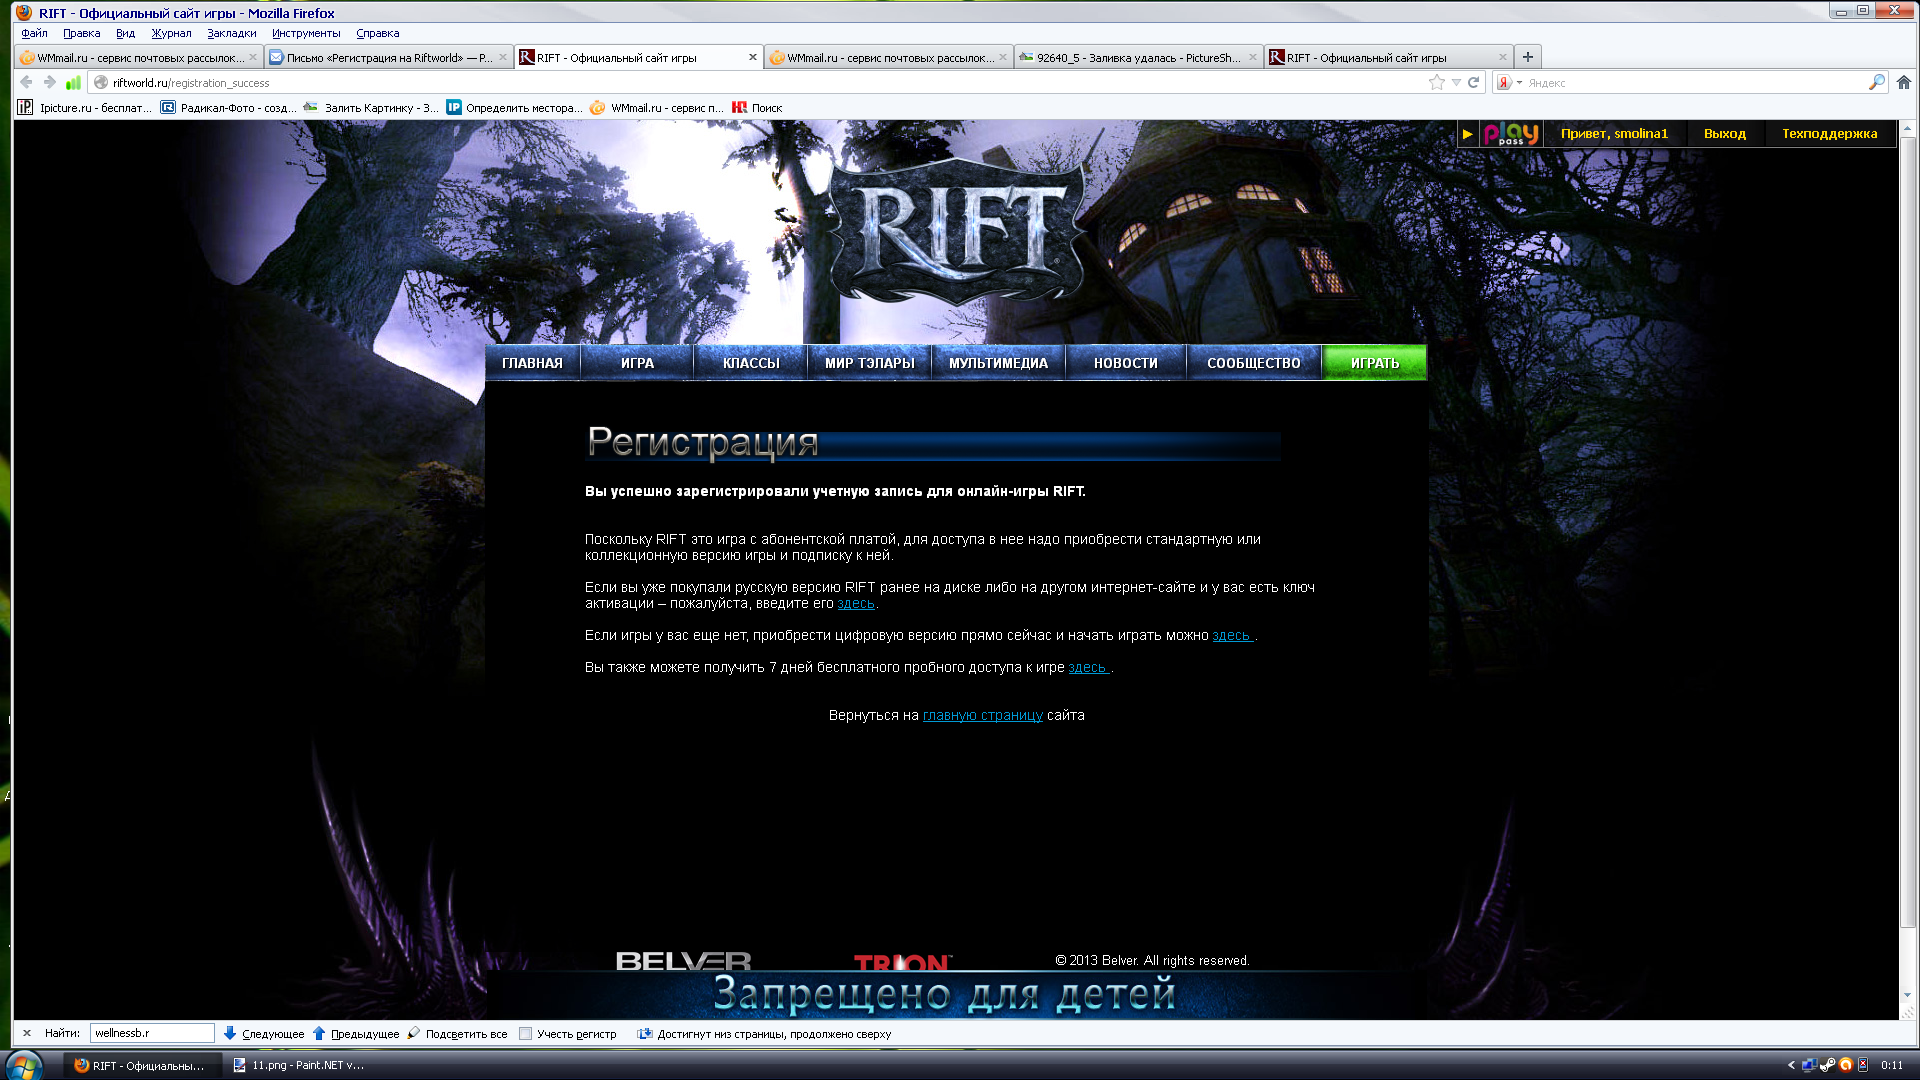
Task: Click the green ИГРАТЬ button
Action: point(1374,363)
